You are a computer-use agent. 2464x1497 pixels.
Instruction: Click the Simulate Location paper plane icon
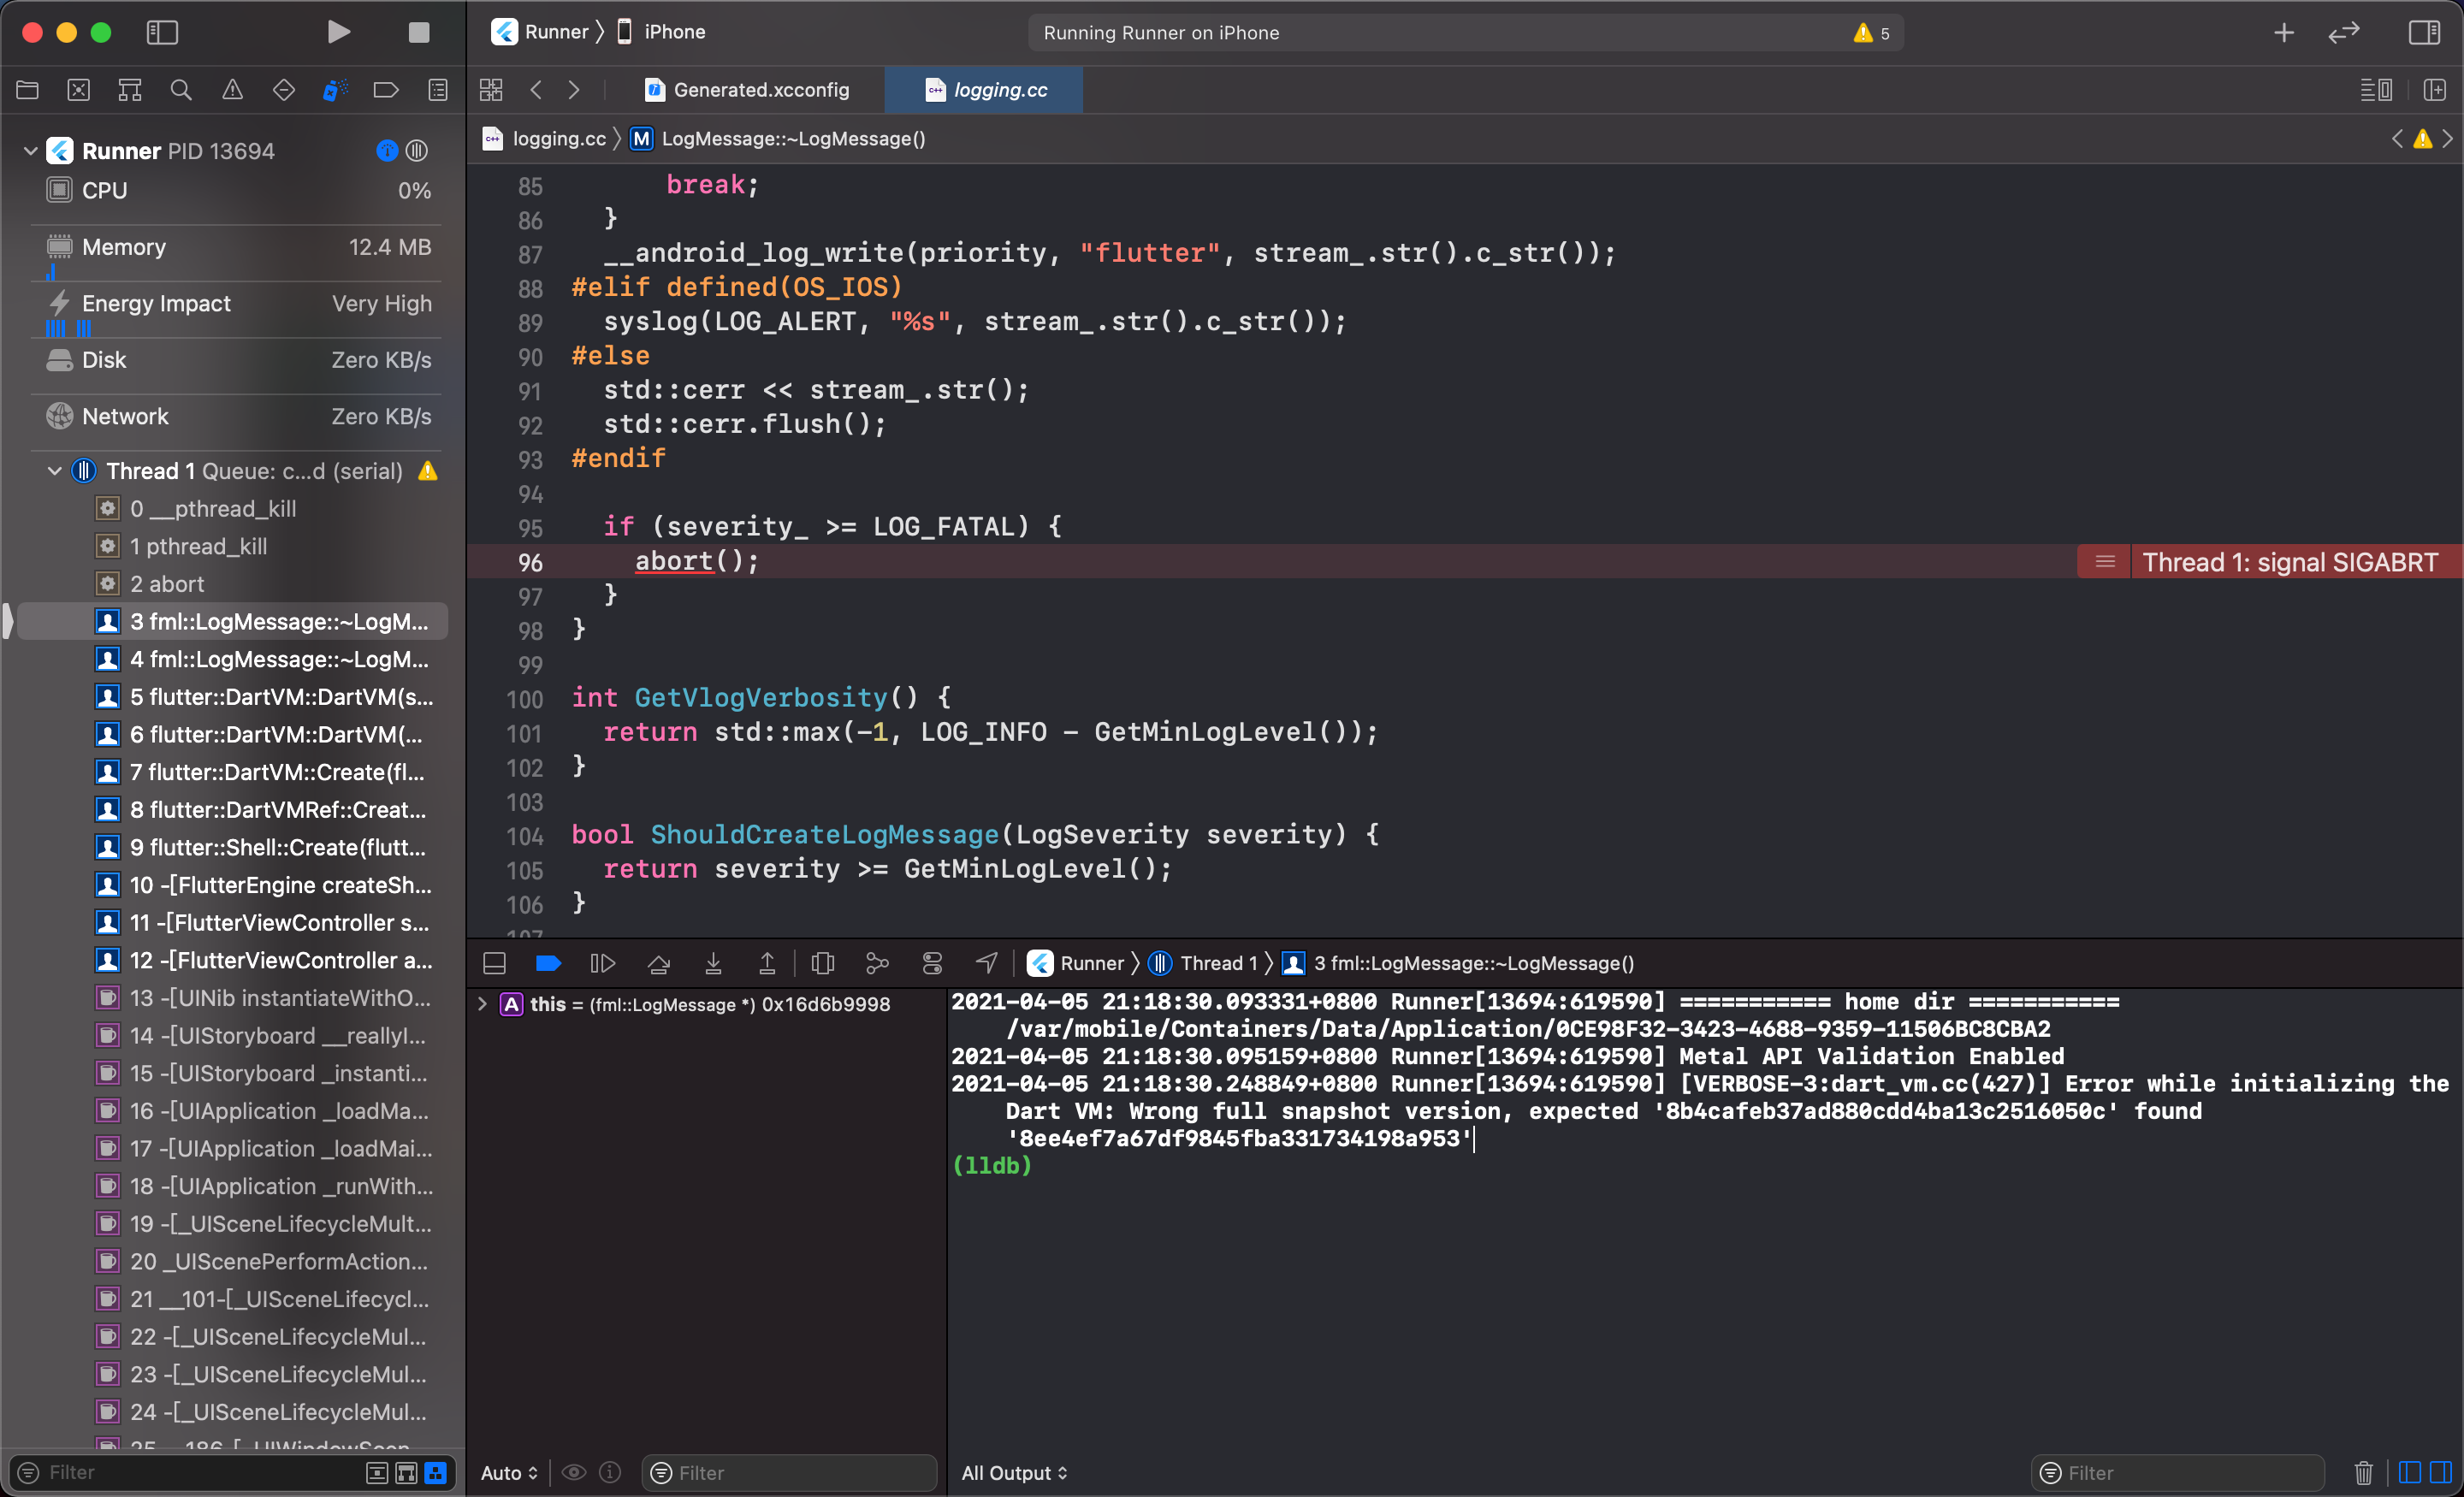coord(986,963)
